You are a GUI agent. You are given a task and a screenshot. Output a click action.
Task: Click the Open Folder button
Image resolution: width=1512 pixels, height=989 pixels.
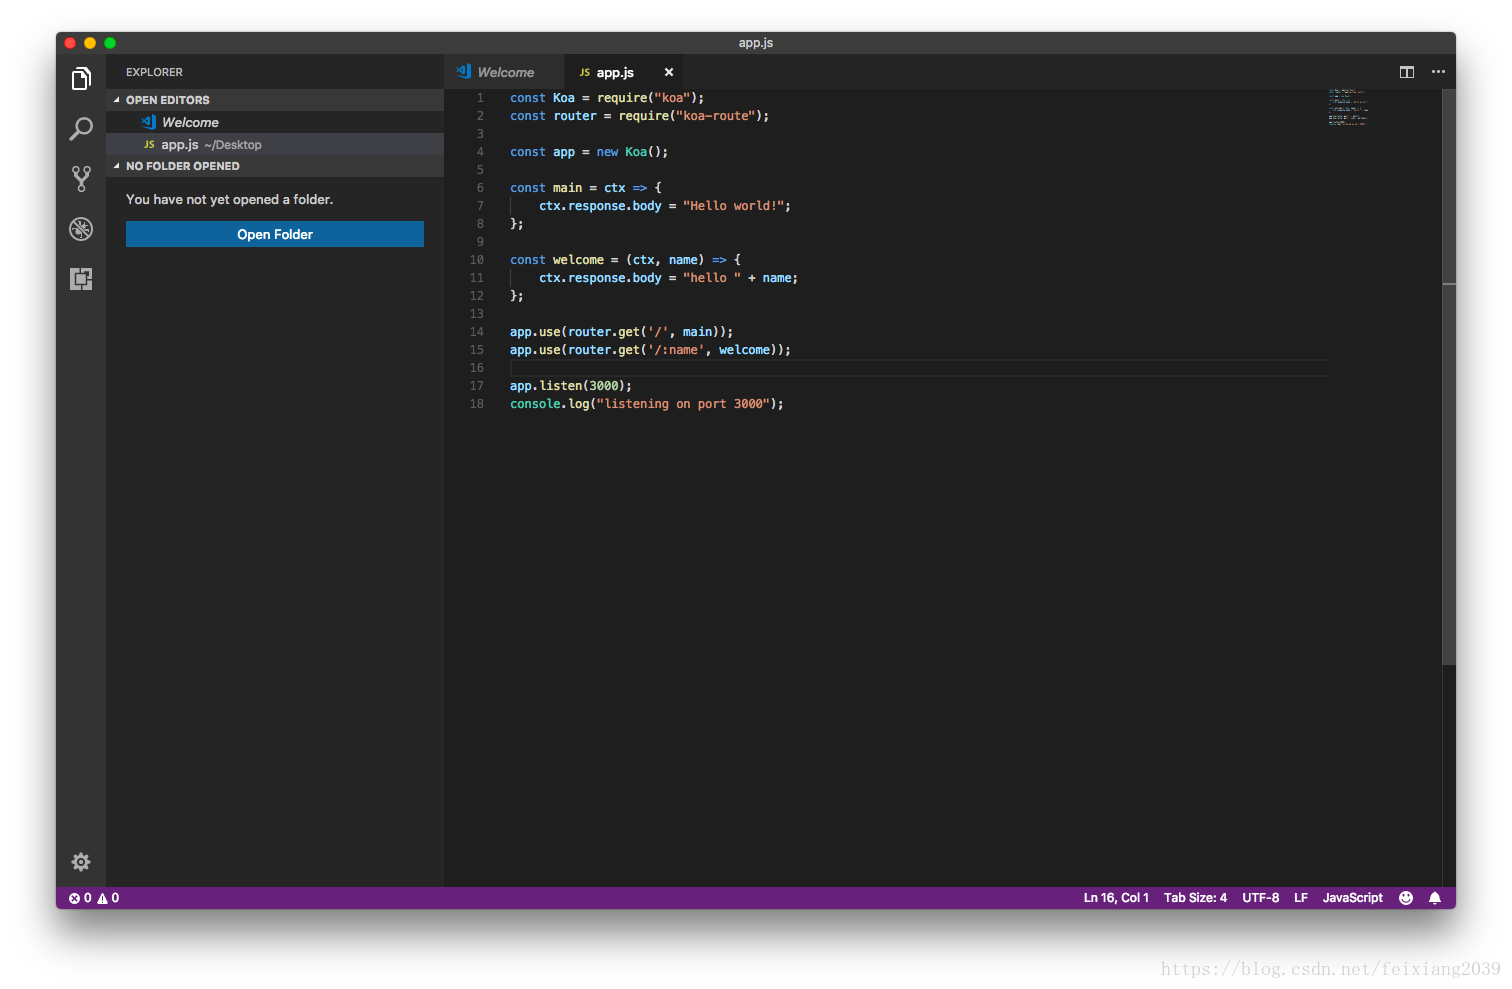pyautogui.click(x=275, y=234)
